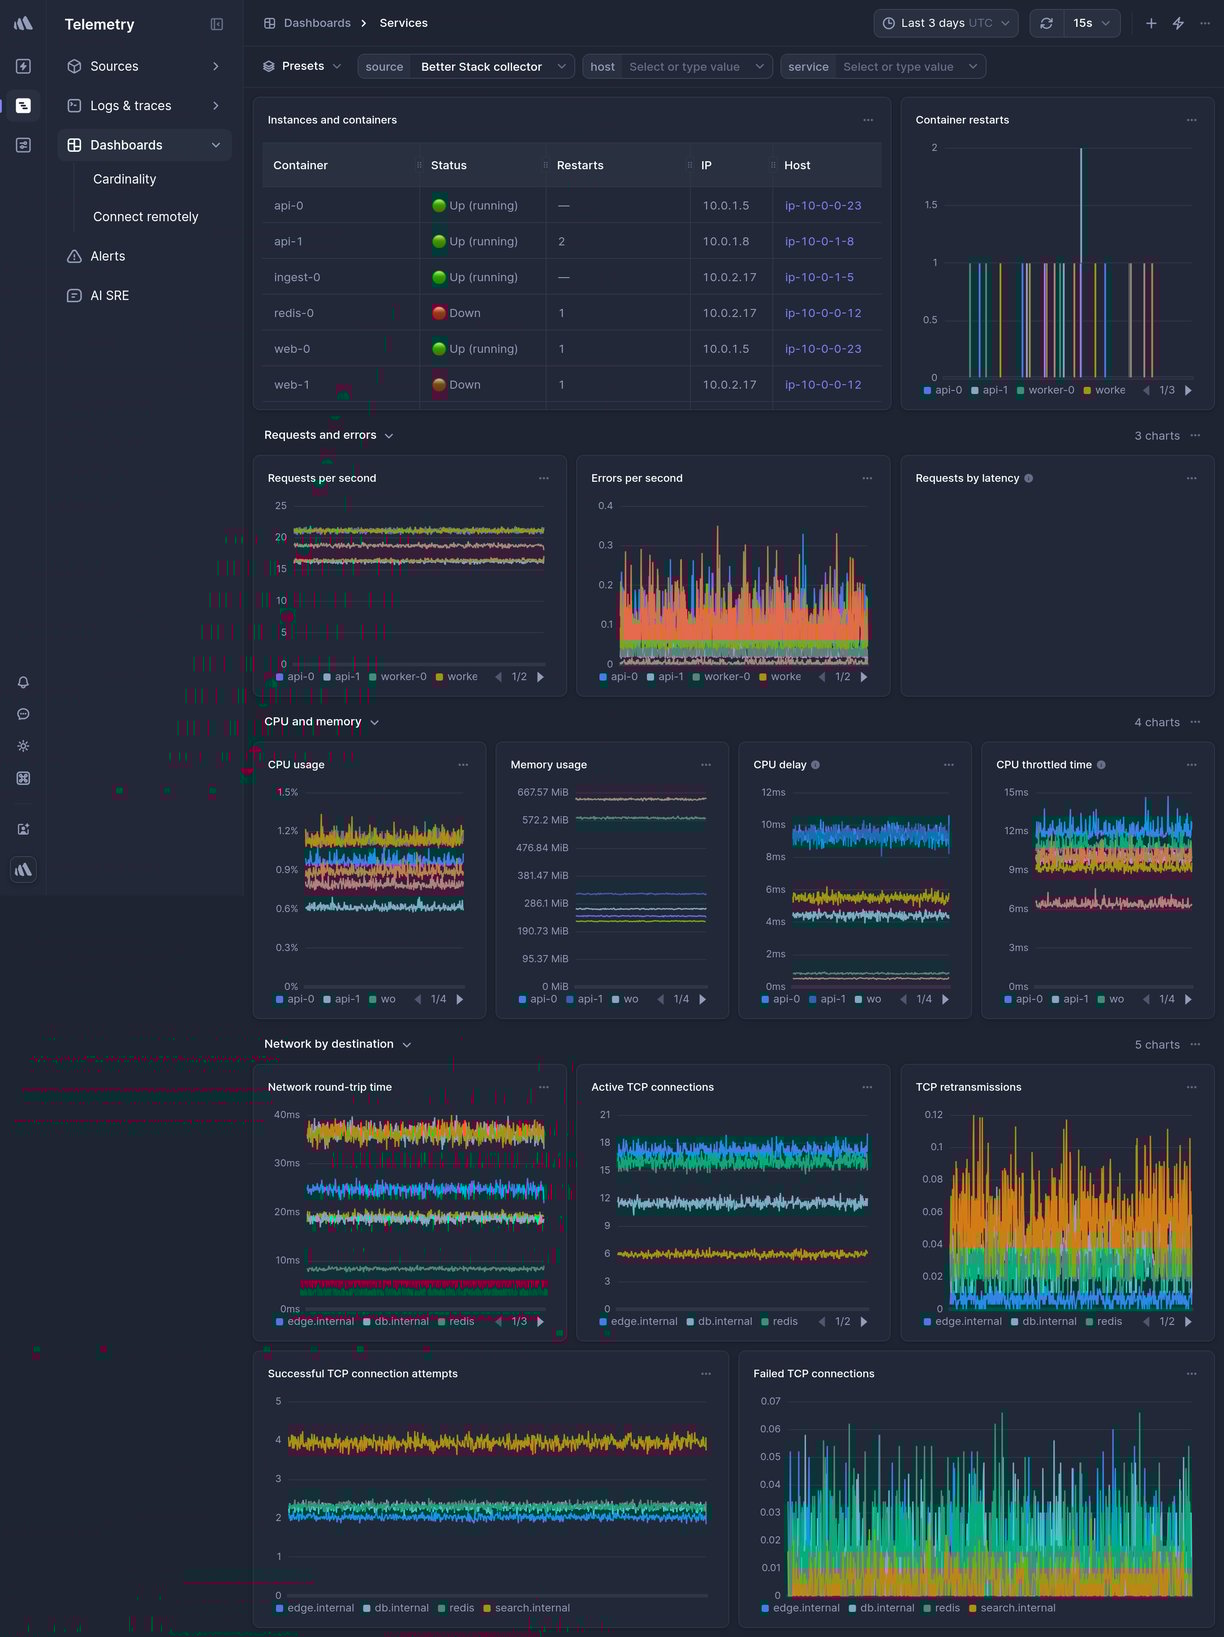This screenshot has height=1637, width=1224.
Task: Open the source Better Stack collector dropdown
Action: (x=466, y=67)
